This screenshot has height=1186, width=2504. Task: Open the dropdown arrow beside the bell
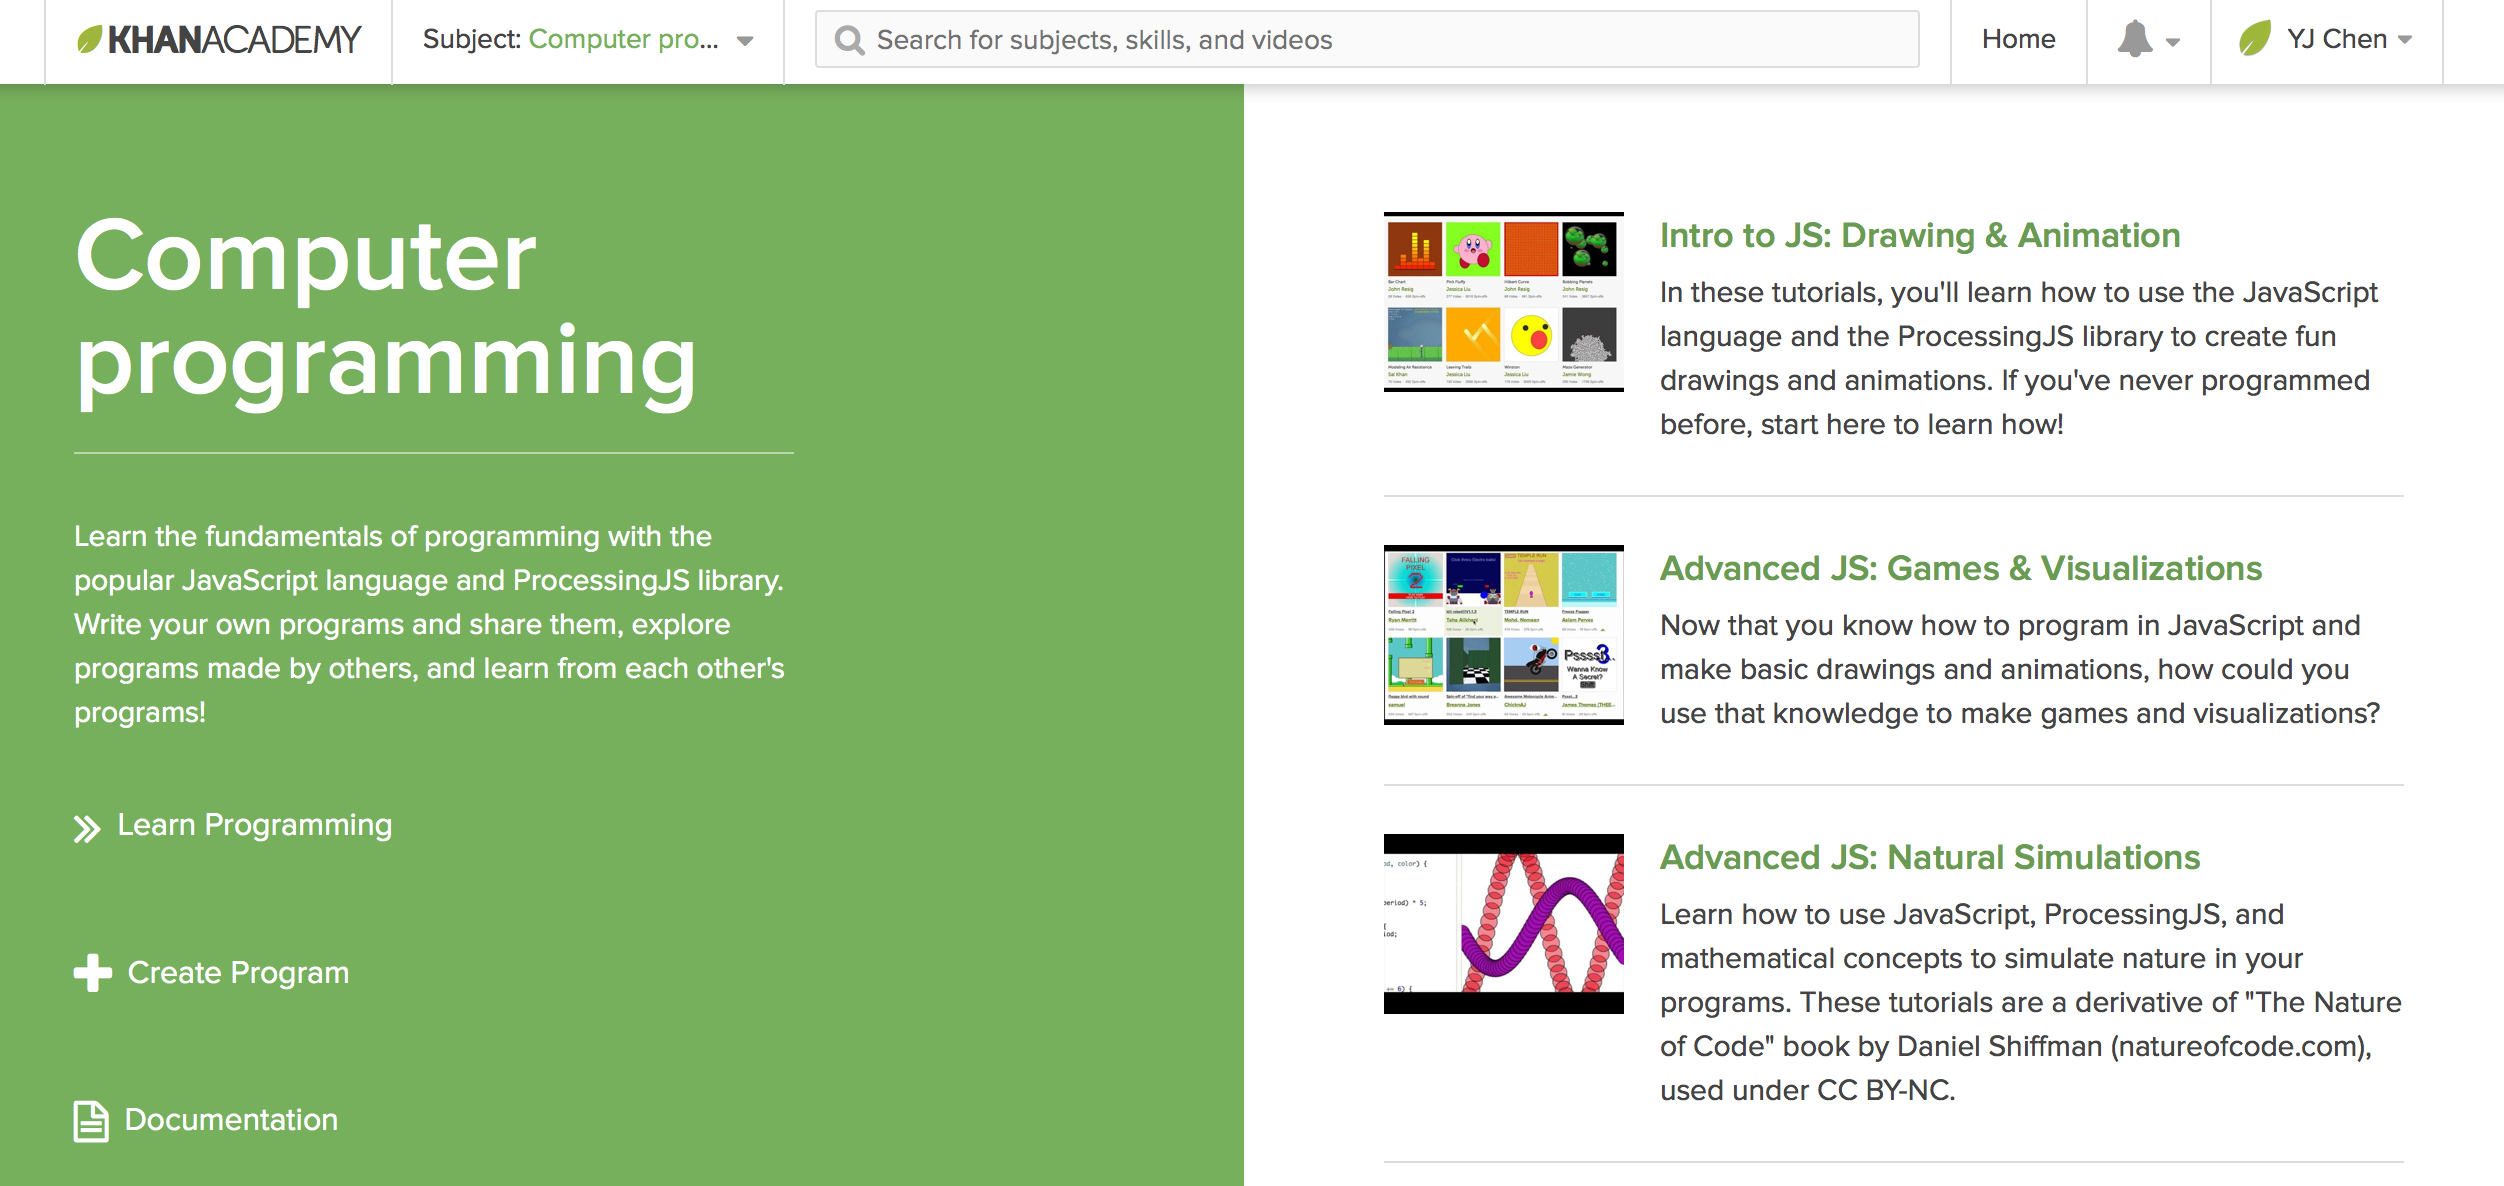click(x=2172, y=42)
